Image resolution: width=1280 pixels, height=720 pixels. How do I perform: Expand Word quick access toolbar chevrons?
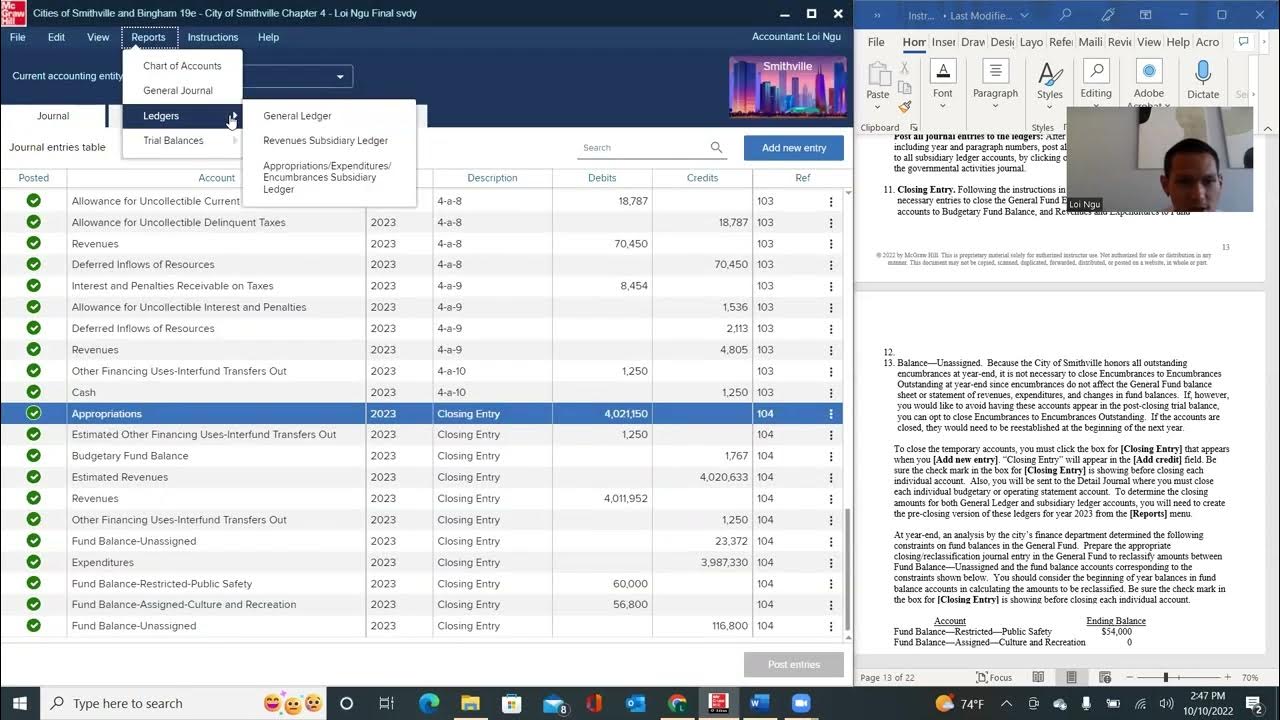[877, 15]
